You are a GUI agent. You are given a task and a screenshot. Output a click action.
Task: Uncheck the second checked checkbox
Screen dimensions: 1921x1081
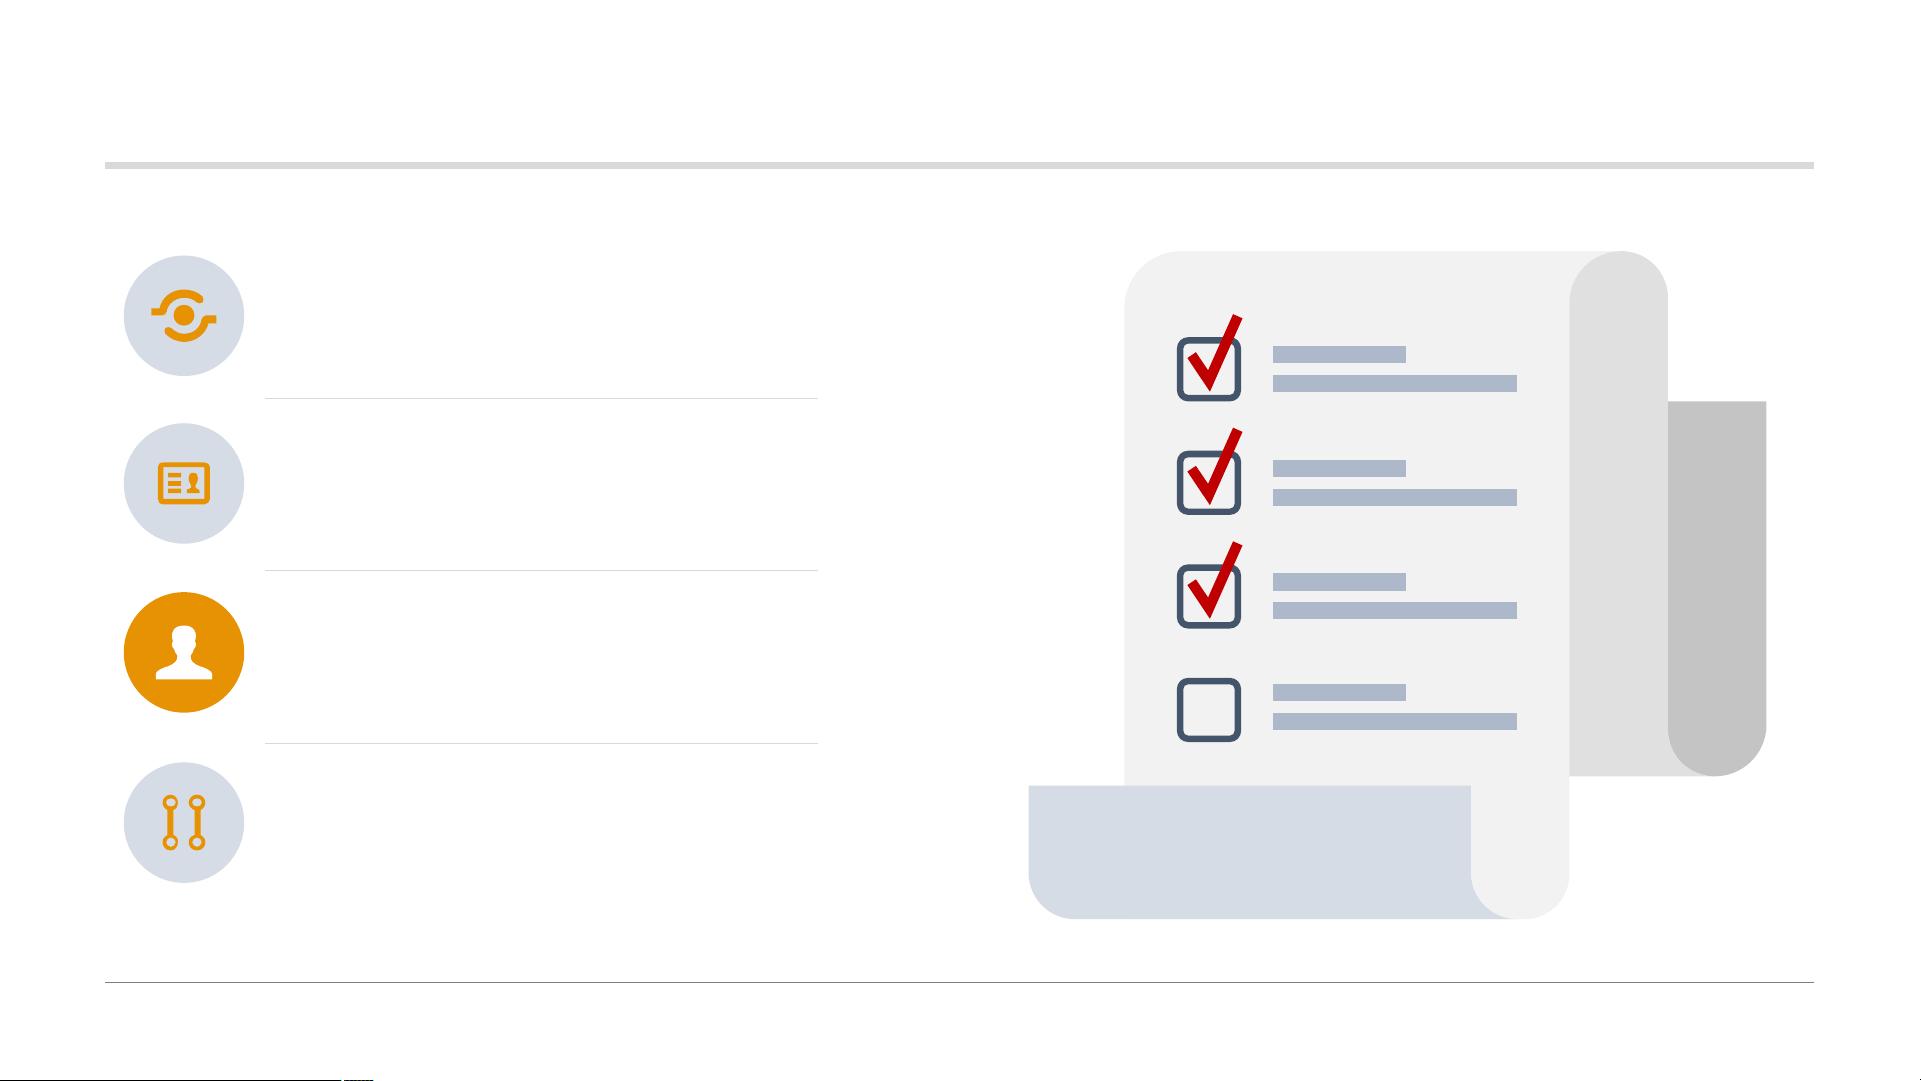coord(1209,483)
